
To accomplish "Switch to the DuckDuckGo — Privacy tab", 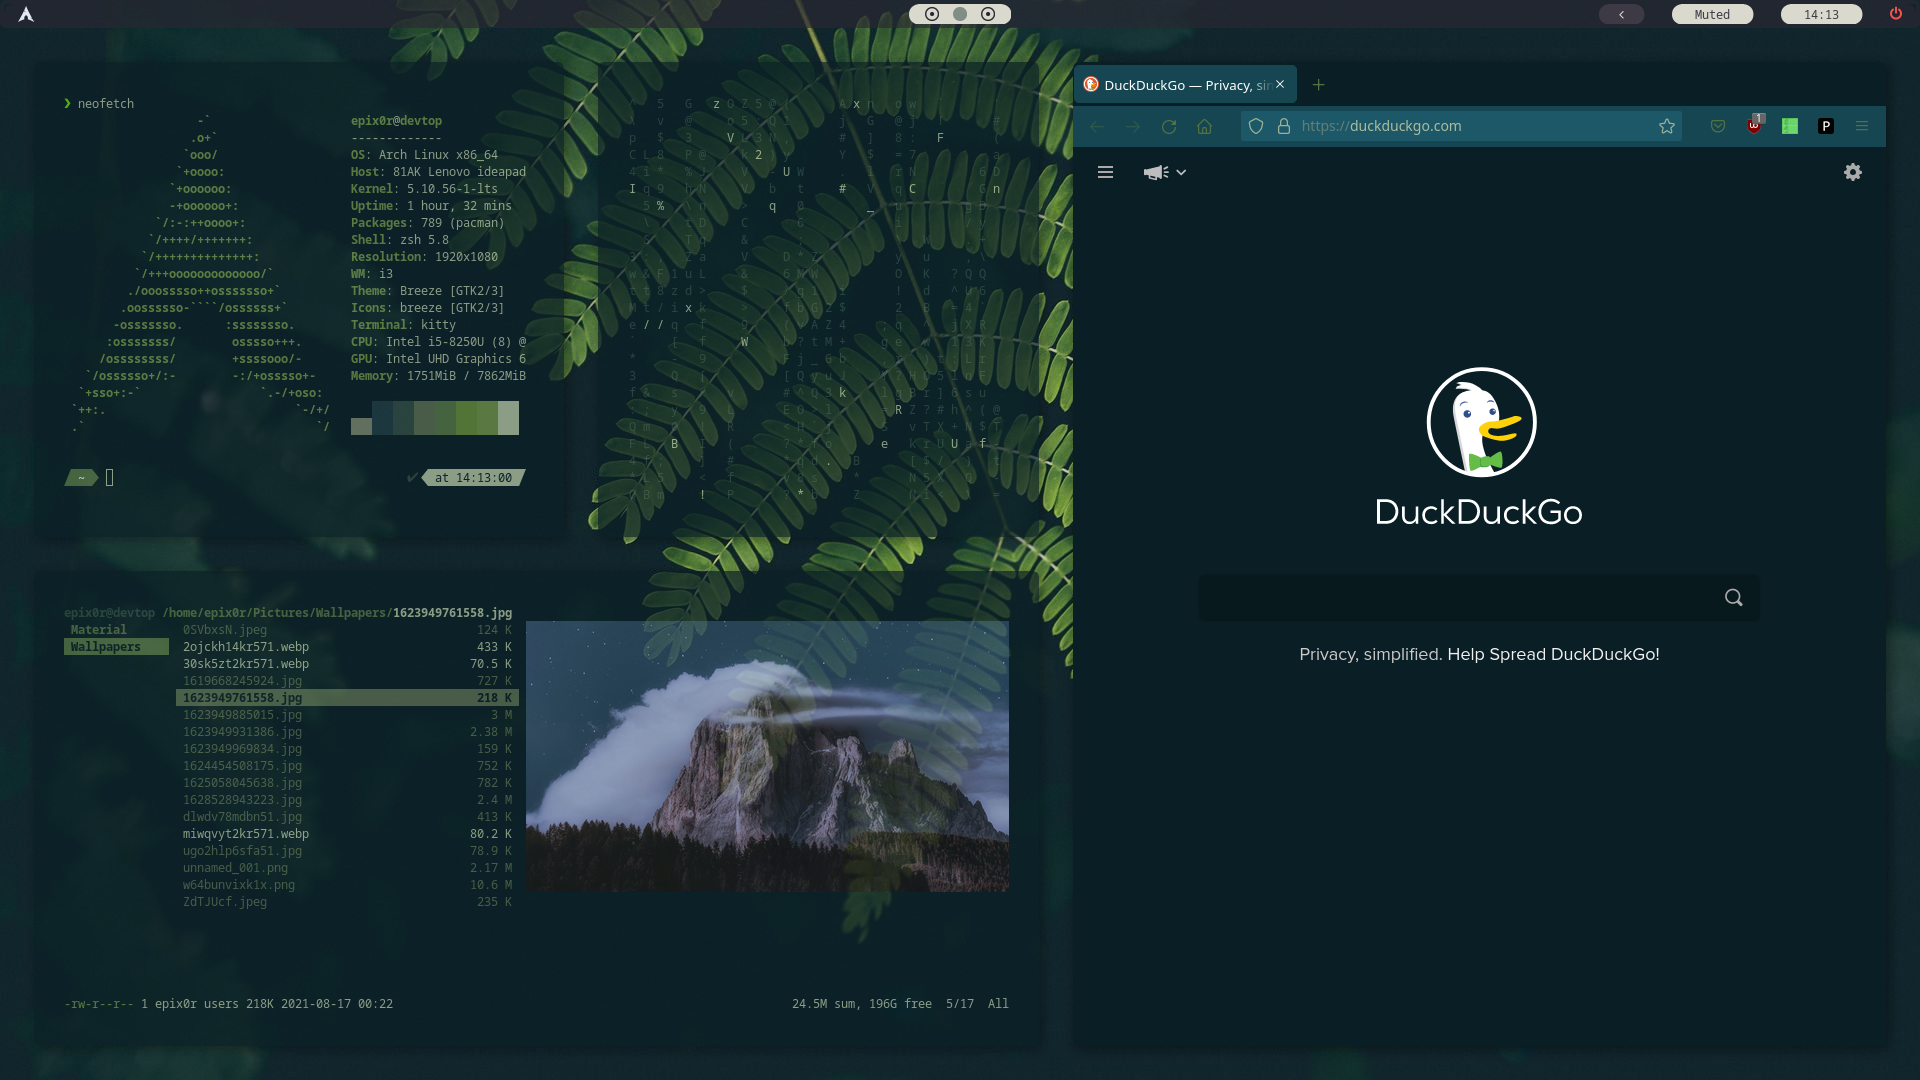I will pyautogui.click(x=1180, y=84).
